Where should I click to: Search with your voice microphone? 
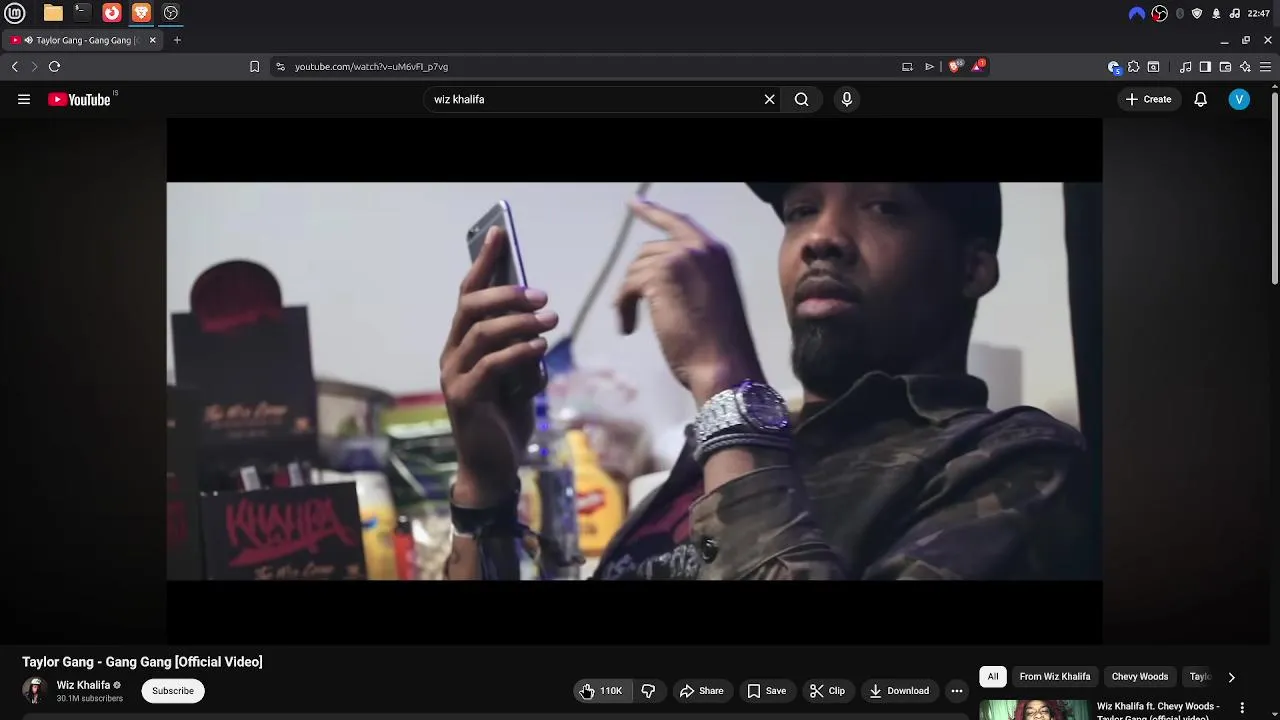click(x=847, y=99)
